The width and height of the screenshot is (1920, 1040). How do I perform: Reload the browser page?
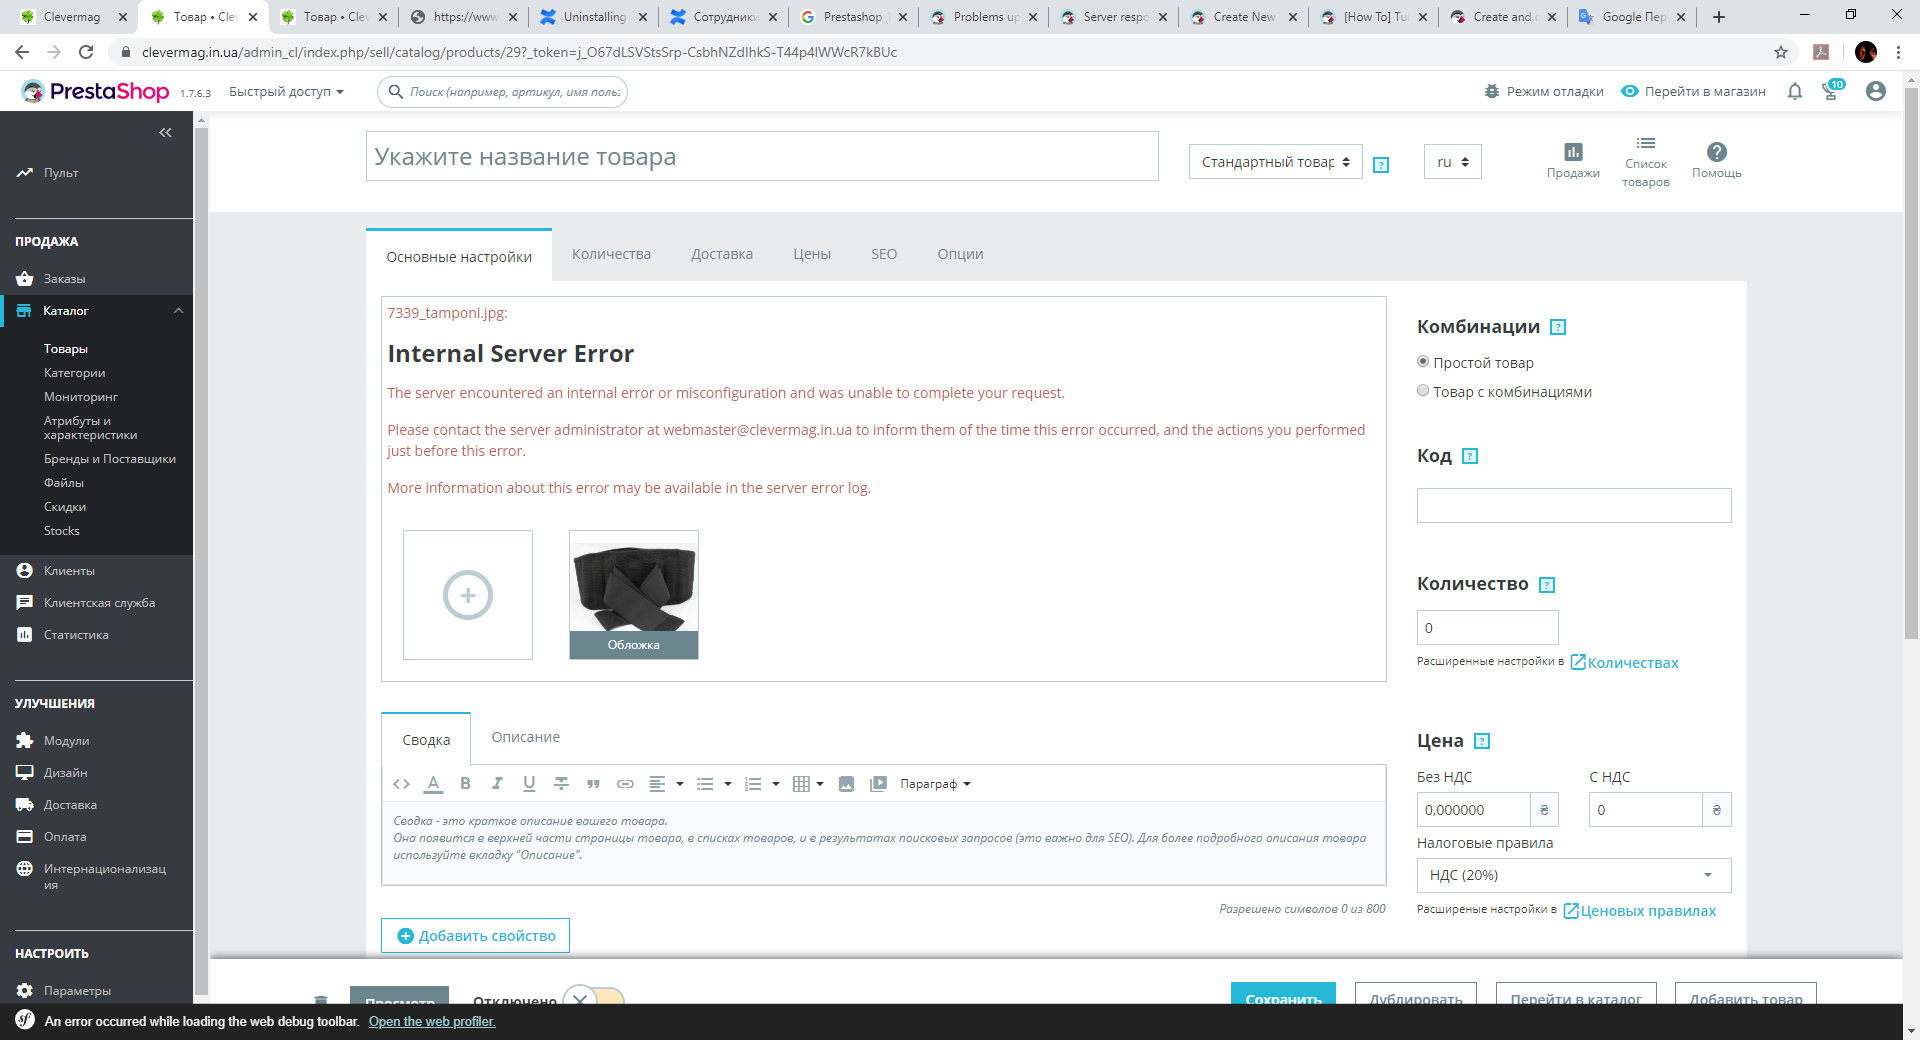pyautogui.click(x=86, y=52)
